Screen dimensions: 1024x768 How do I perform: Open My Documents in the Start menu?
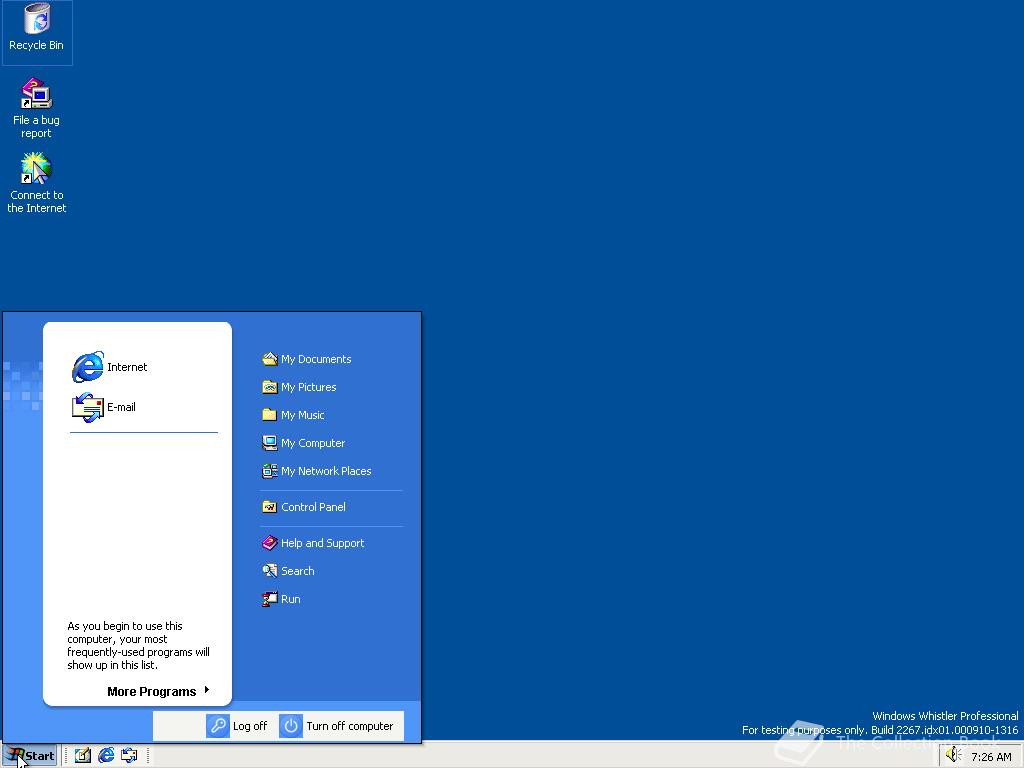pos(306,359)
